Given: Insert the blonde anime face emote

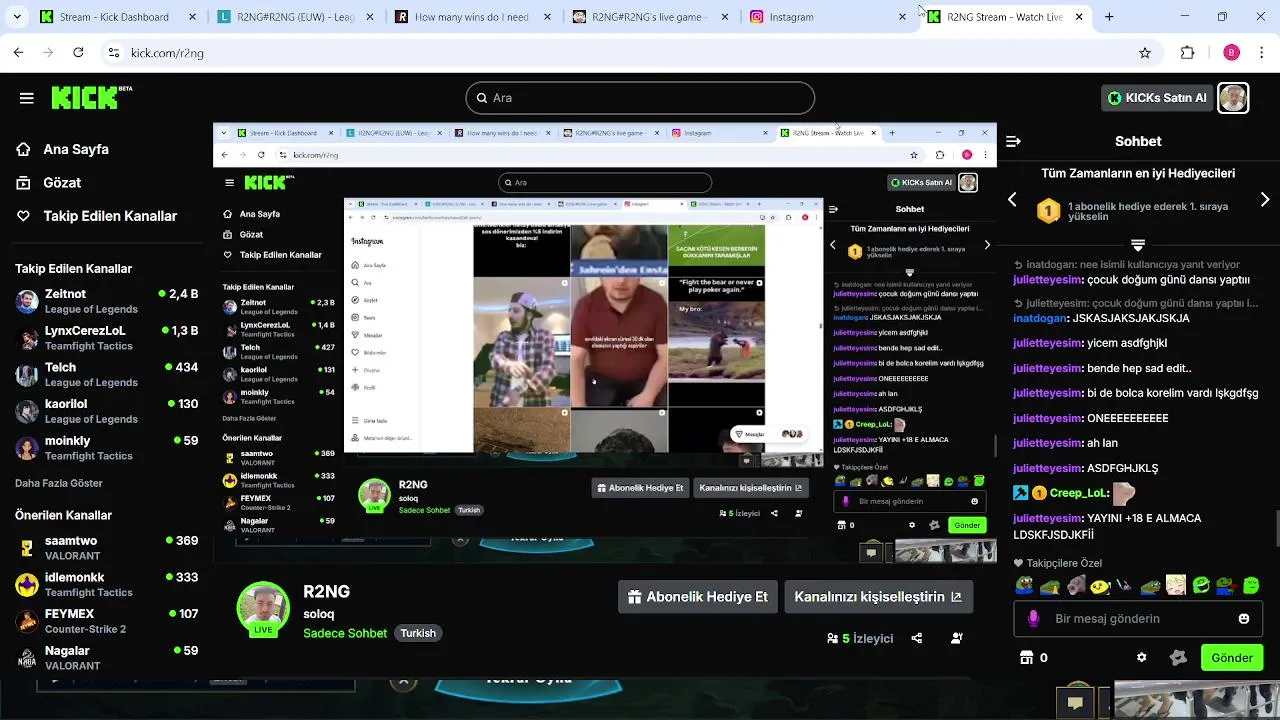Looking at the screenshot, I should [1175, 585].
